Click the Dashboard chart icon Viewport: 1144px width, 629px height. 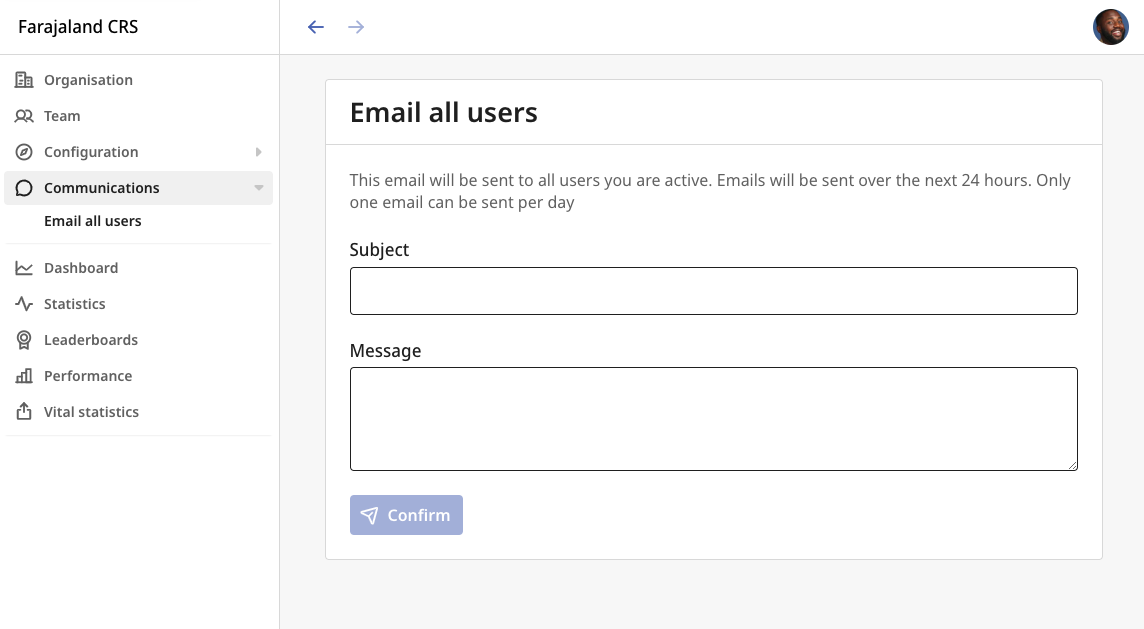pos(24,268)
